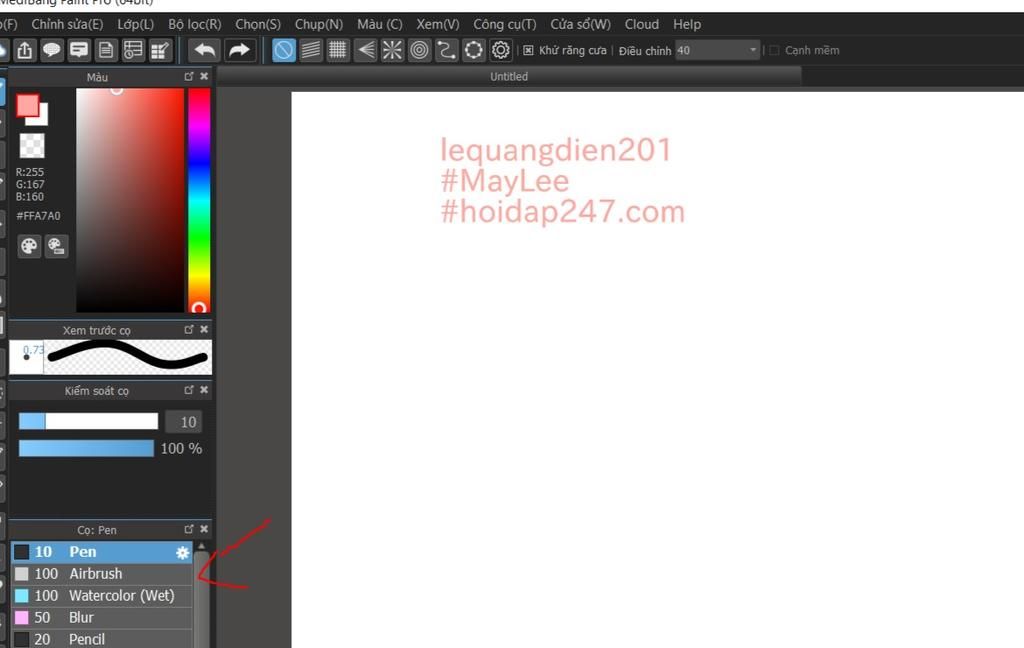Click the white background color swatch
This screenshot has height=648, width=1024.
42,118
